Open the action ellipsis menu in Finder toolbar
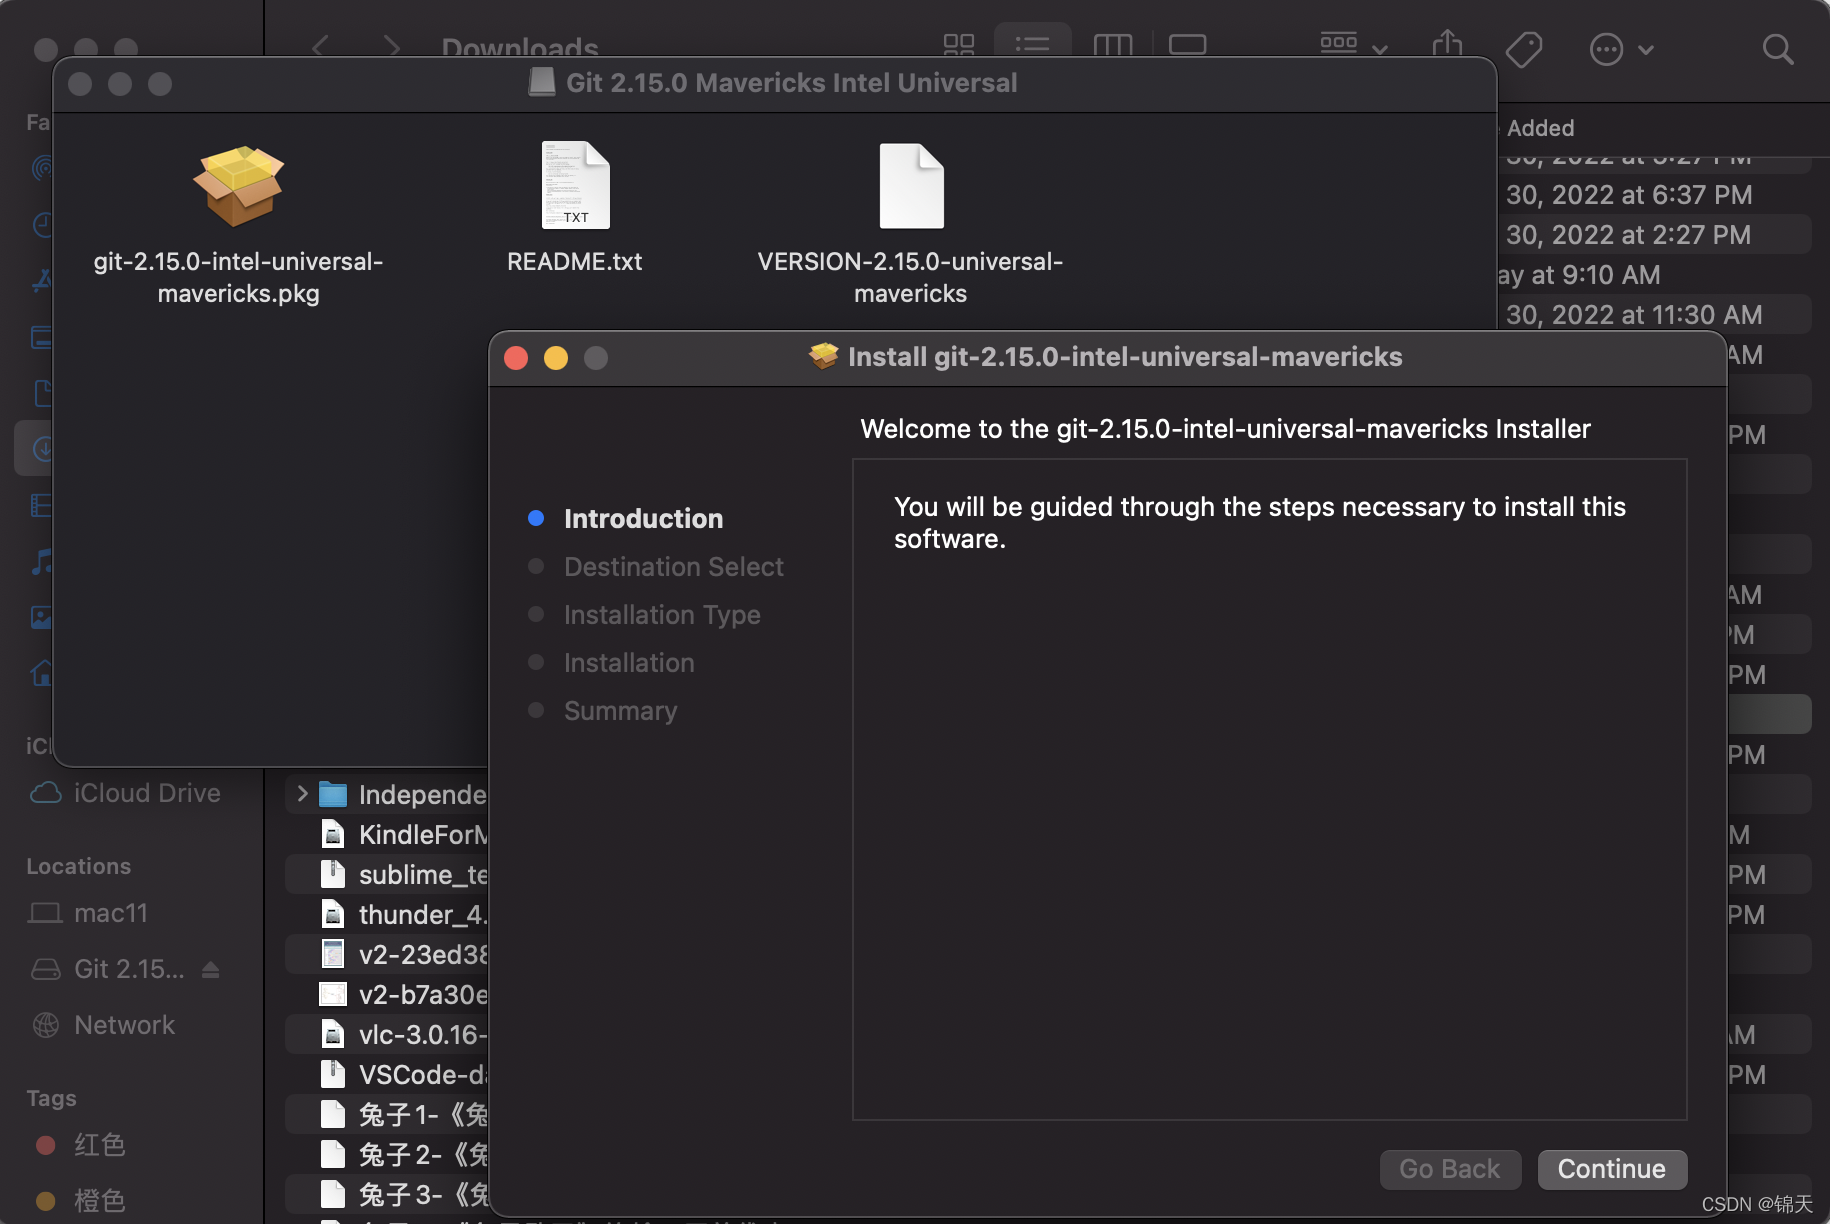 point(1621,49)
